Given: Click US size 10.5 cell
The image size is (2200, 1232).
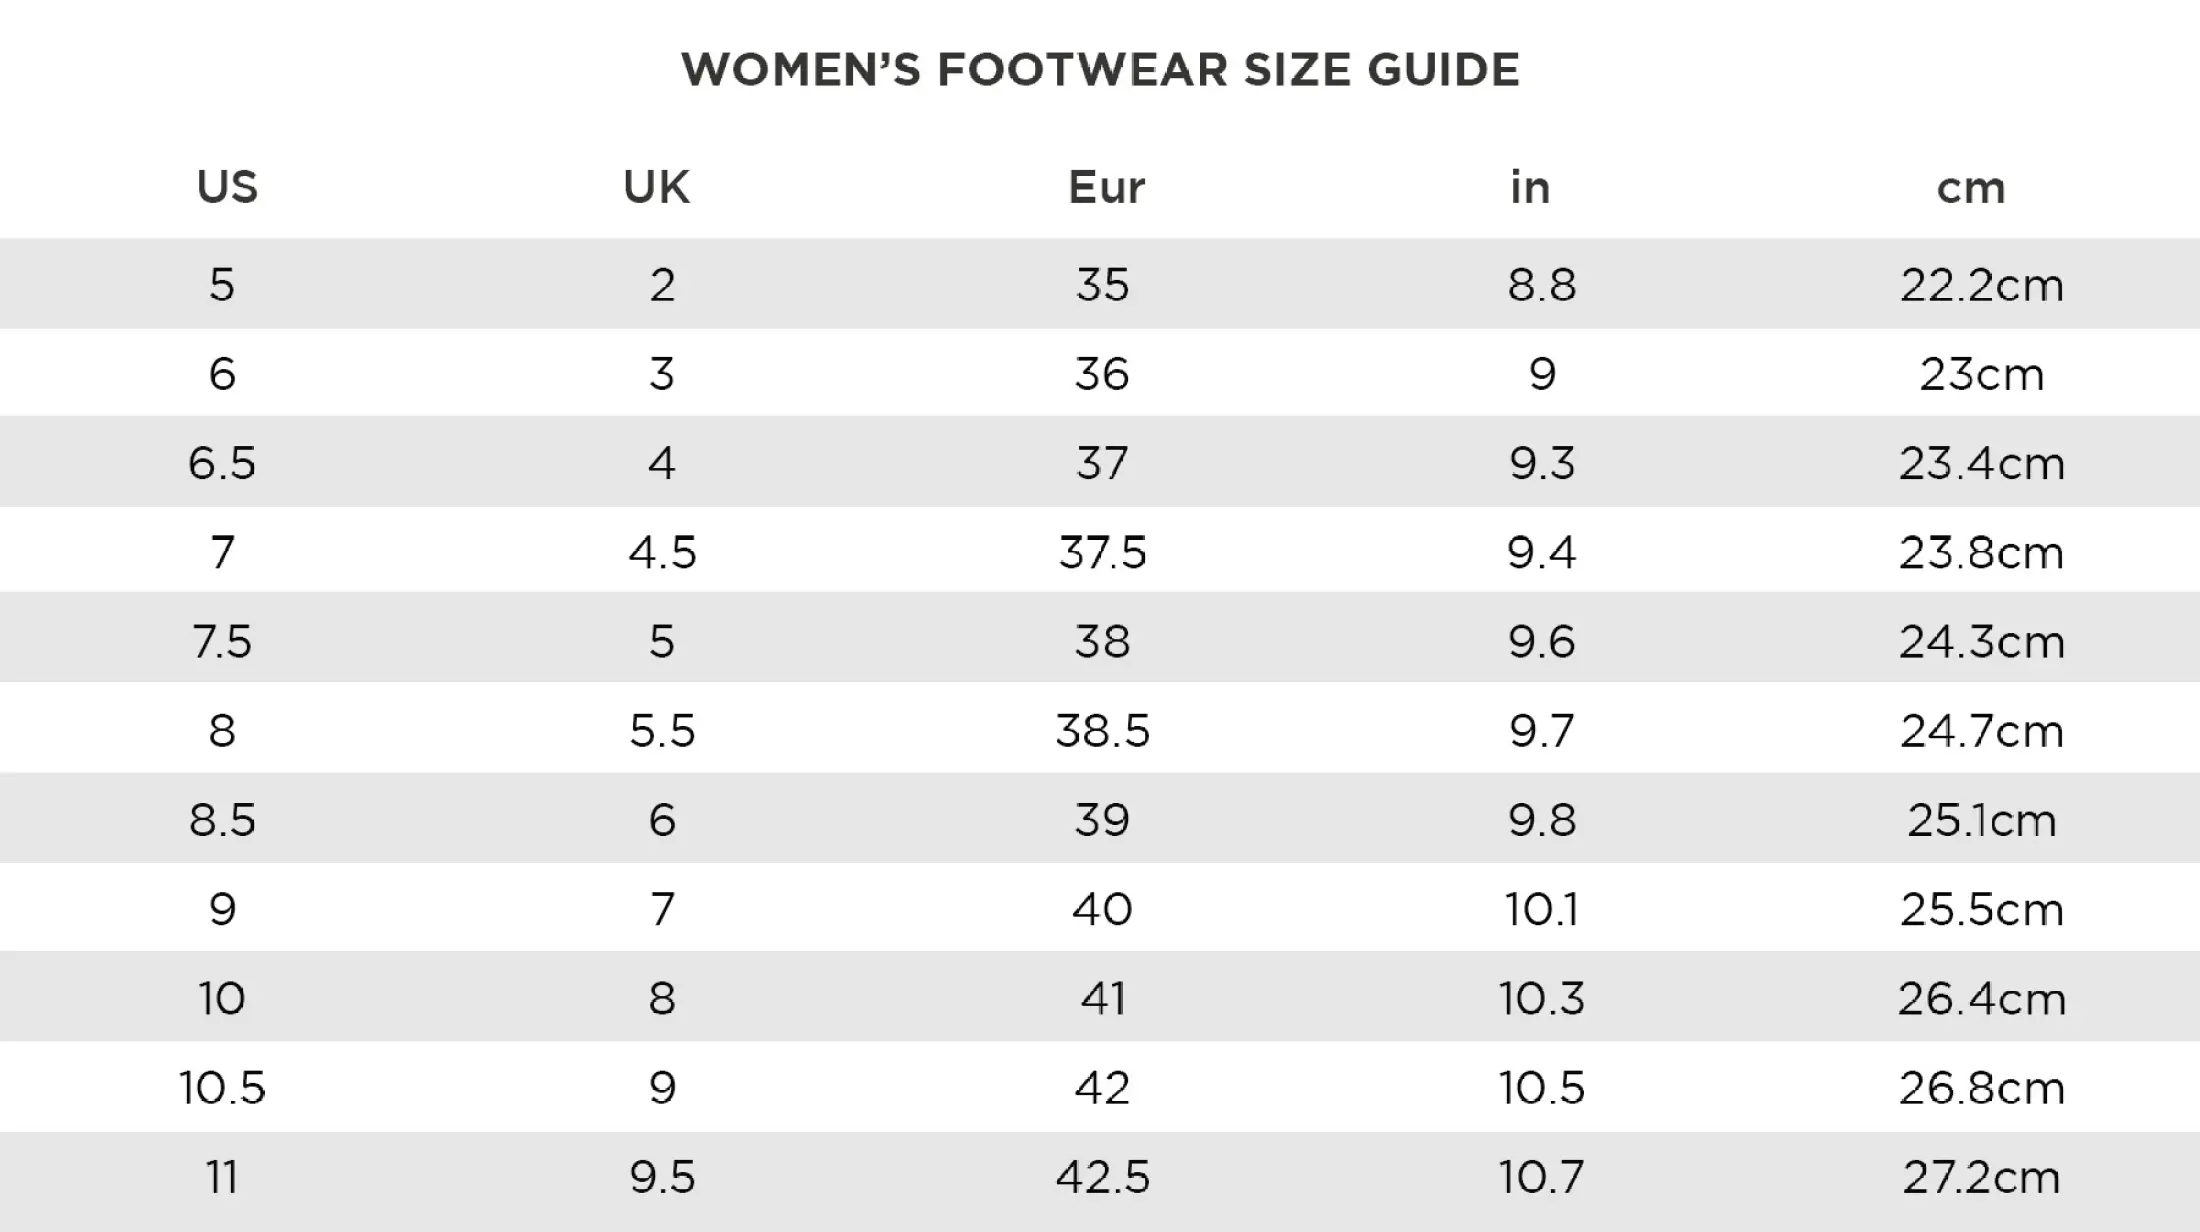Looking at the screenshot, I should 222,1087.
